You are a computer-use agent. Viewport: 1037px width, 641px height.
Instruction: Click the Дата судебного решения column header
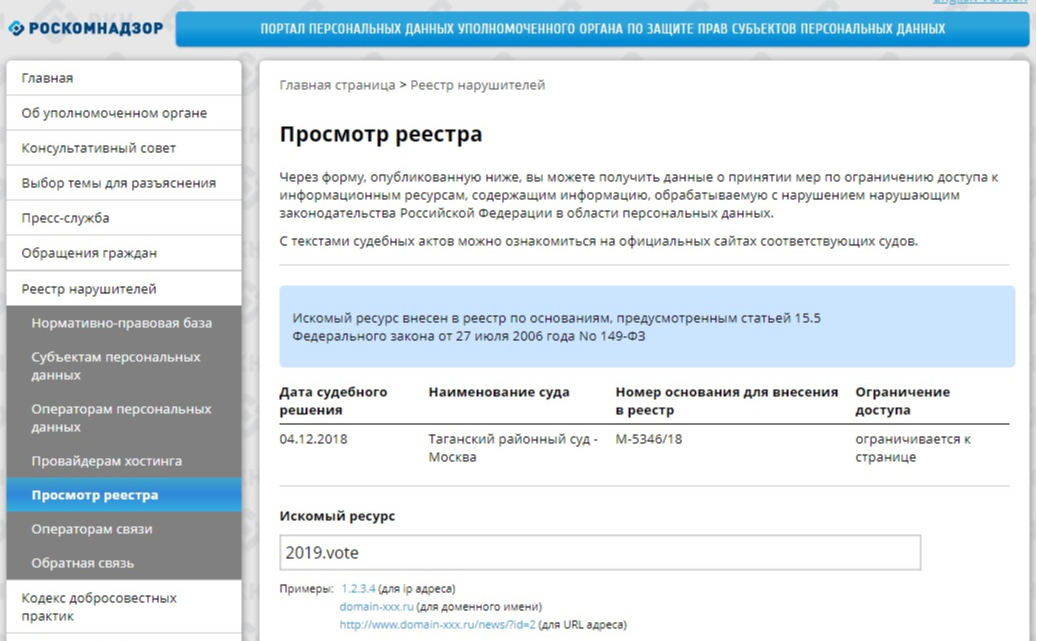333,401
